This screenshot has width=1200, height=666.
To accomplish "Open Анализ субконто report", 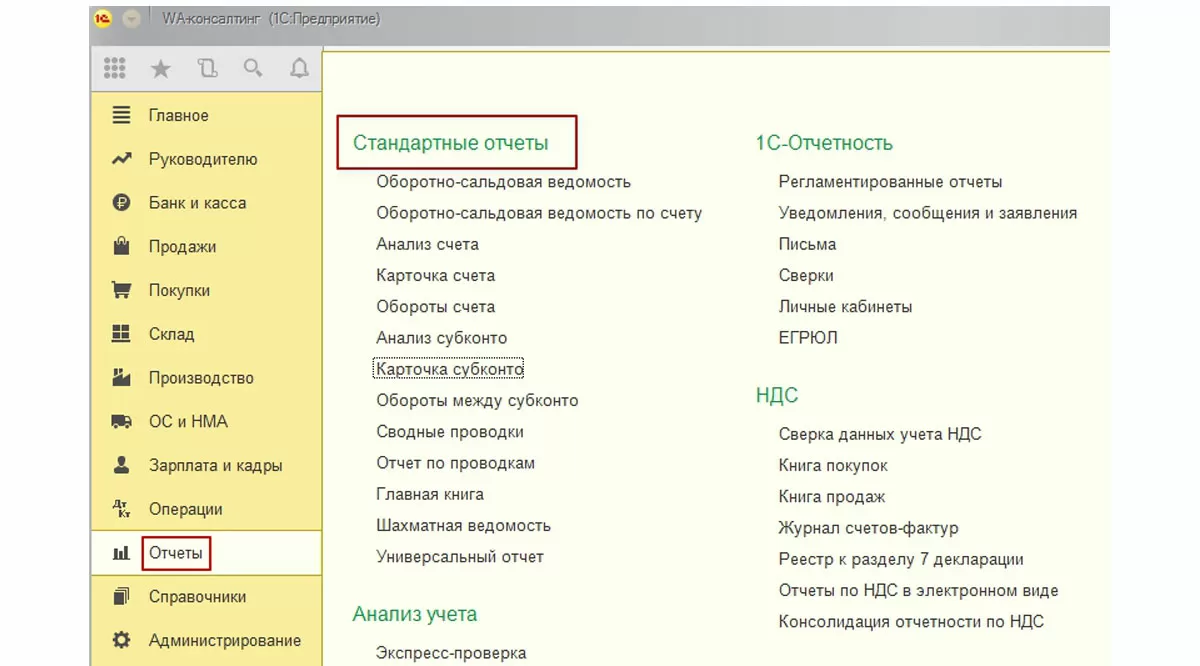I will pyautogui.click(x=441, y=338).
